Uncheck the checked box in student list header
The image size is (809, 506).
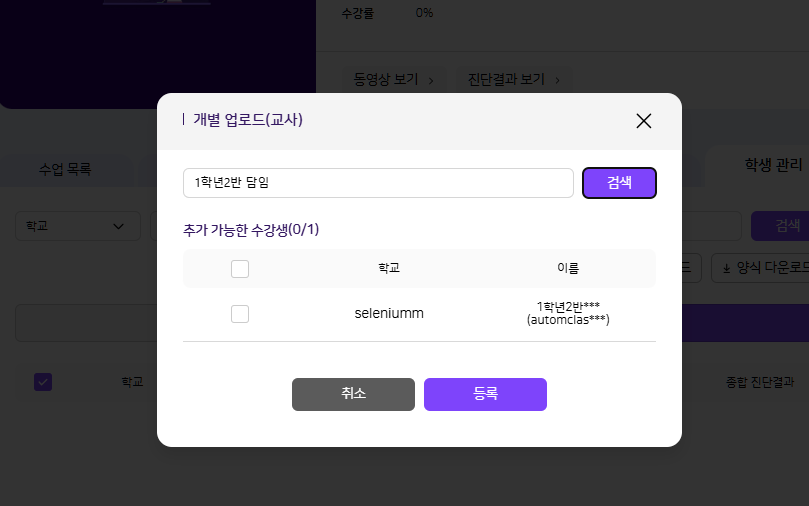click(x=43, y=382)
